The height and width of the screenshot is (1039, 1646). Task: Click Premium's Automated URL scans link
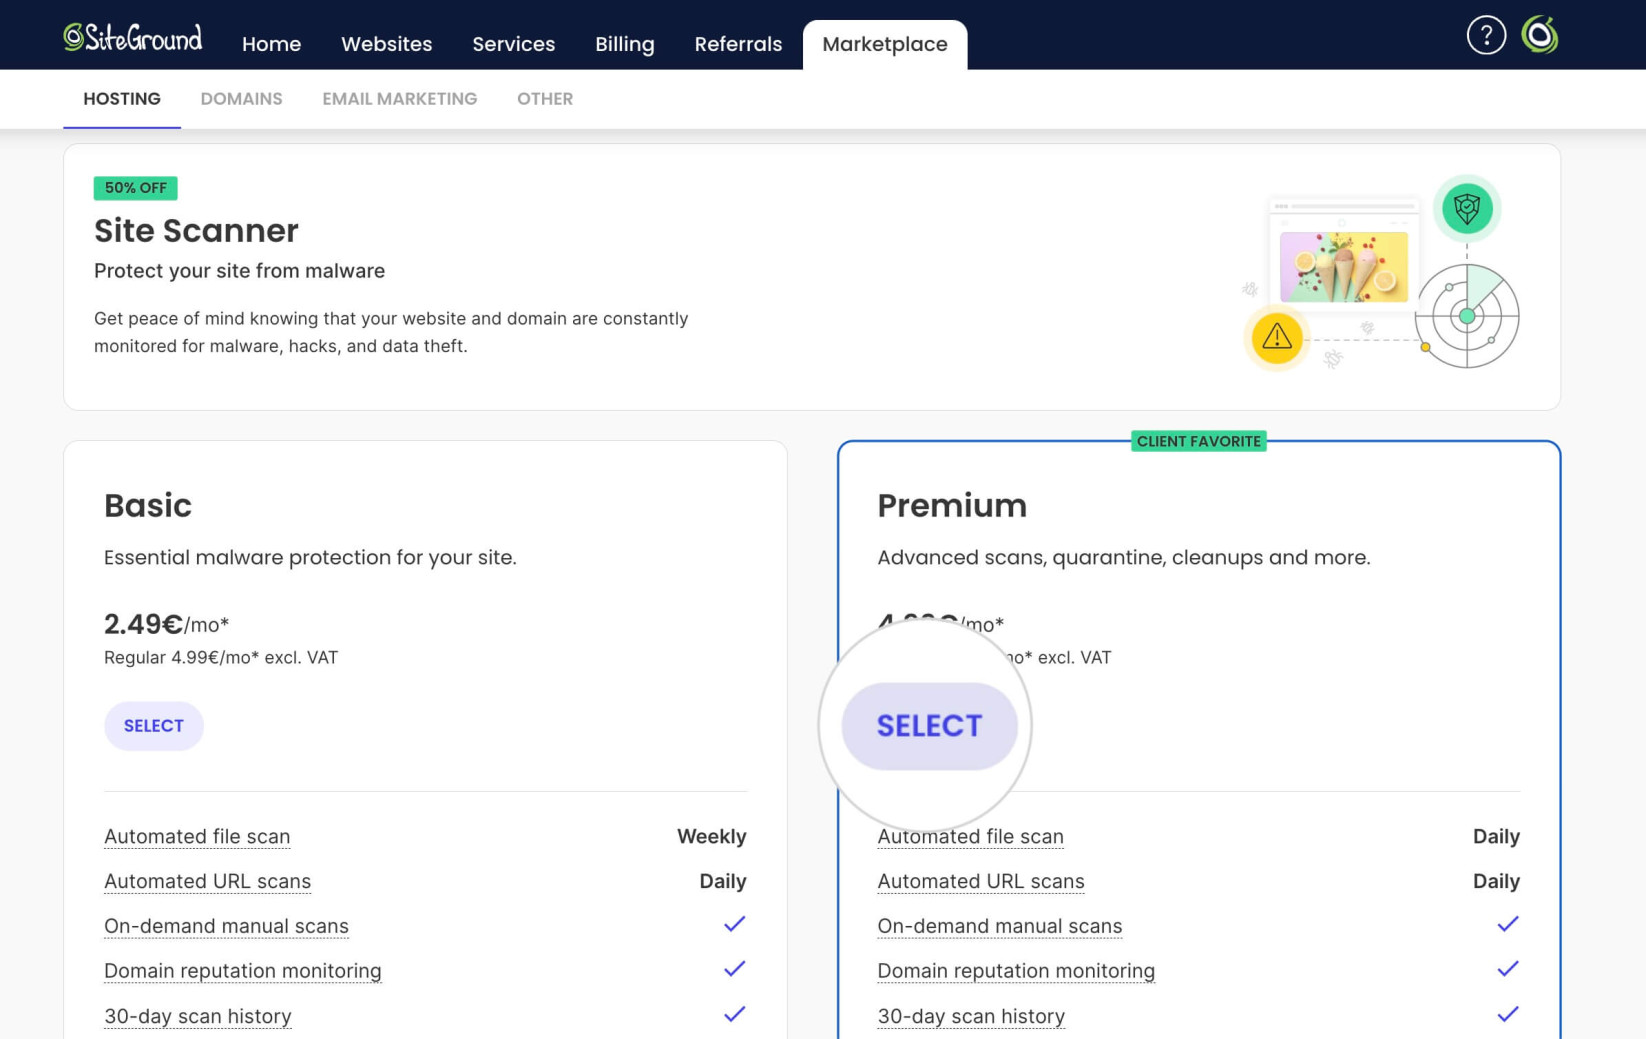tap(981, 881)
